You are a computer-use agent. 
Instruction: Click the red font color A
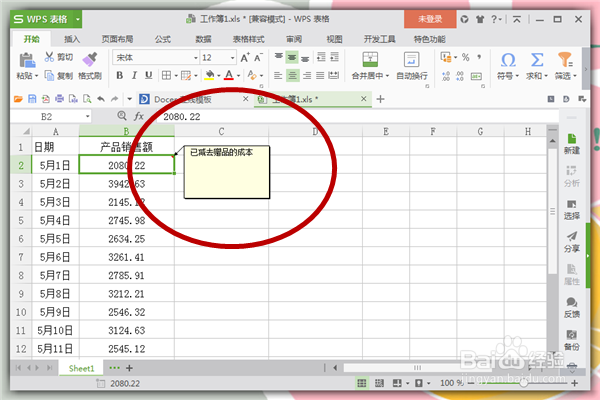pyautogui.click(x=229, y=75)
